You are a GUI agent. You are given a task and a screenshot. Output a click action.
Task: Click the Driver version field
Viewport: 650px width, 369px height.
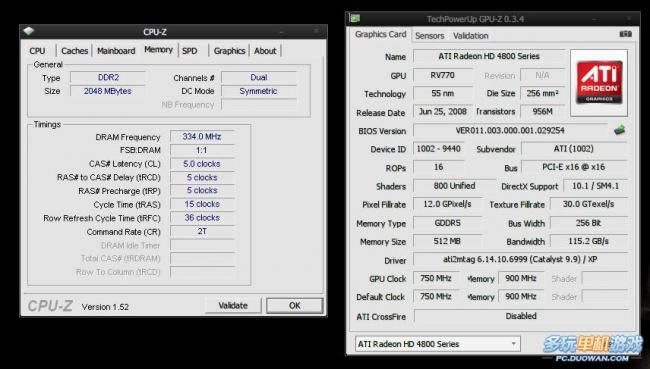[520, 260]
